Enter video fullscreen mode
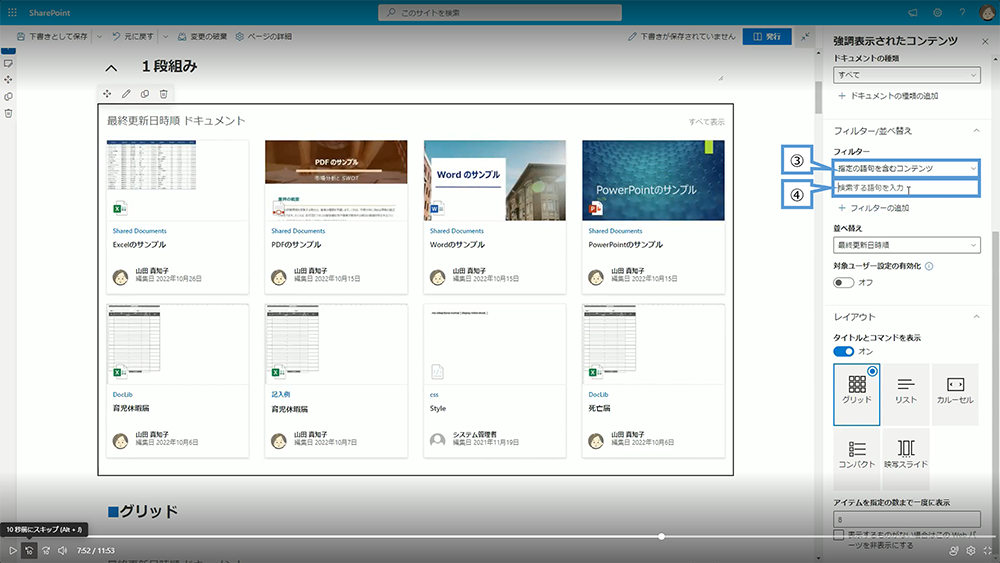 pos(988,550)
